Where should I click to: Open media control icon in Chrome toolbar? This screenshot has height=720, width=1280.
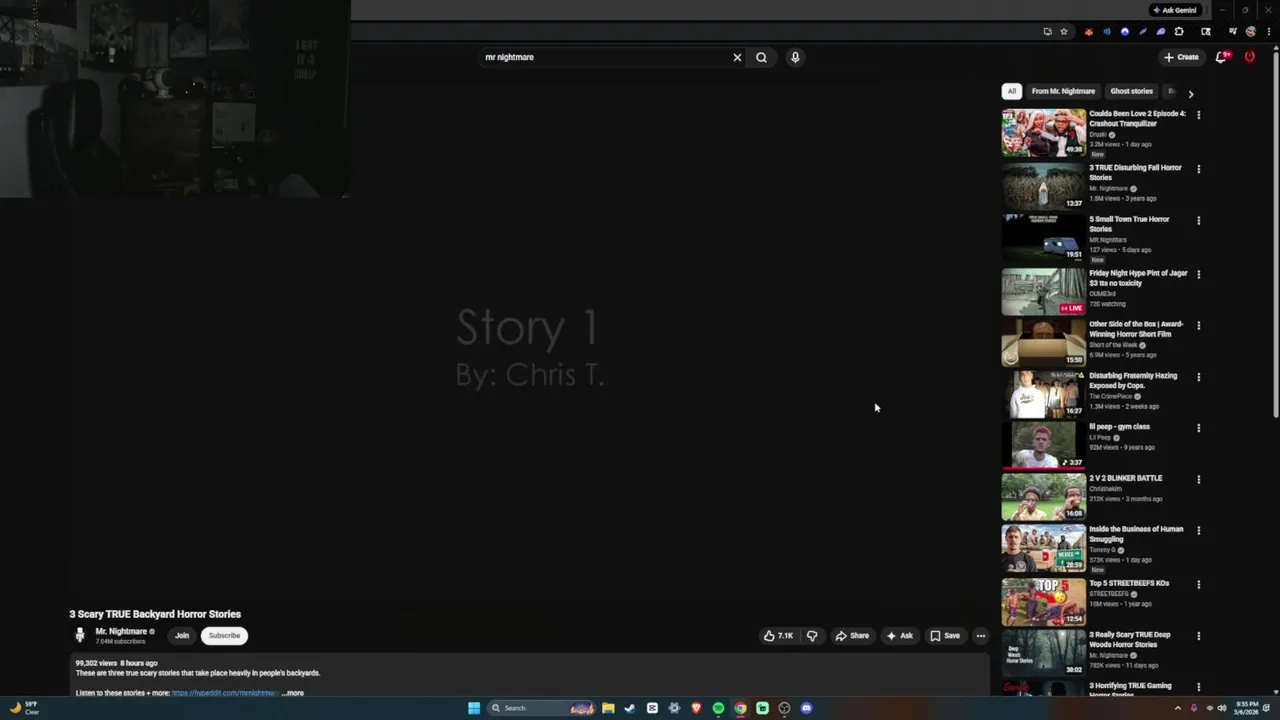pyautogui.click(x=1233, y=32)
